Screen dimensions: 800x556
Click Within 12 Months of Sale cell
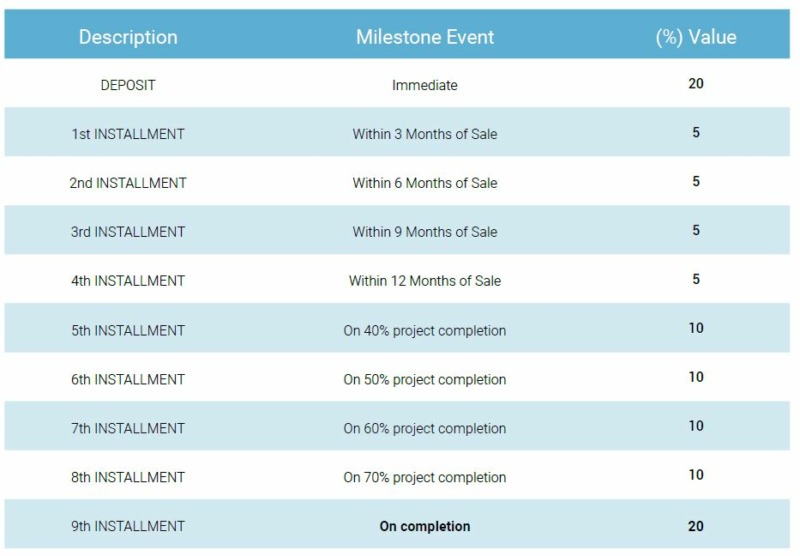pyautogui.click(x=424, y=281)
